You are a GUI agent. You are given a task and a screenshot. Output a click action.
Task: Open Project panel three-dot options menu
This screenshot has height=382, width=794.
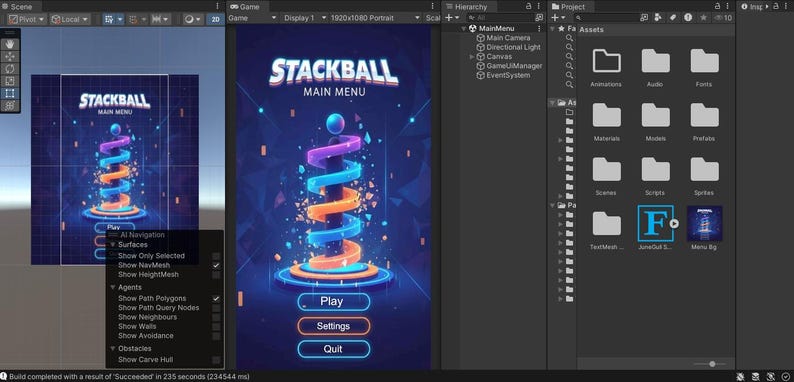click(x=729, y=6)
